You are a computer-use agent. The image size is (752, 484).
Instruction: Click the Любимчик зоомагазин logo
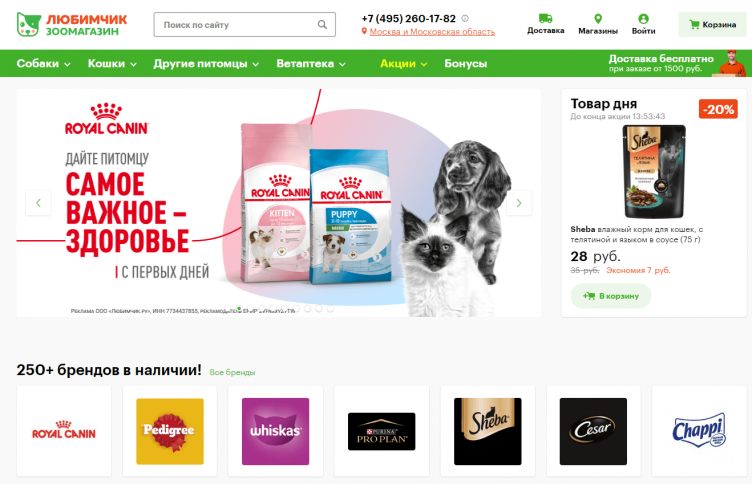coord(72,24)
